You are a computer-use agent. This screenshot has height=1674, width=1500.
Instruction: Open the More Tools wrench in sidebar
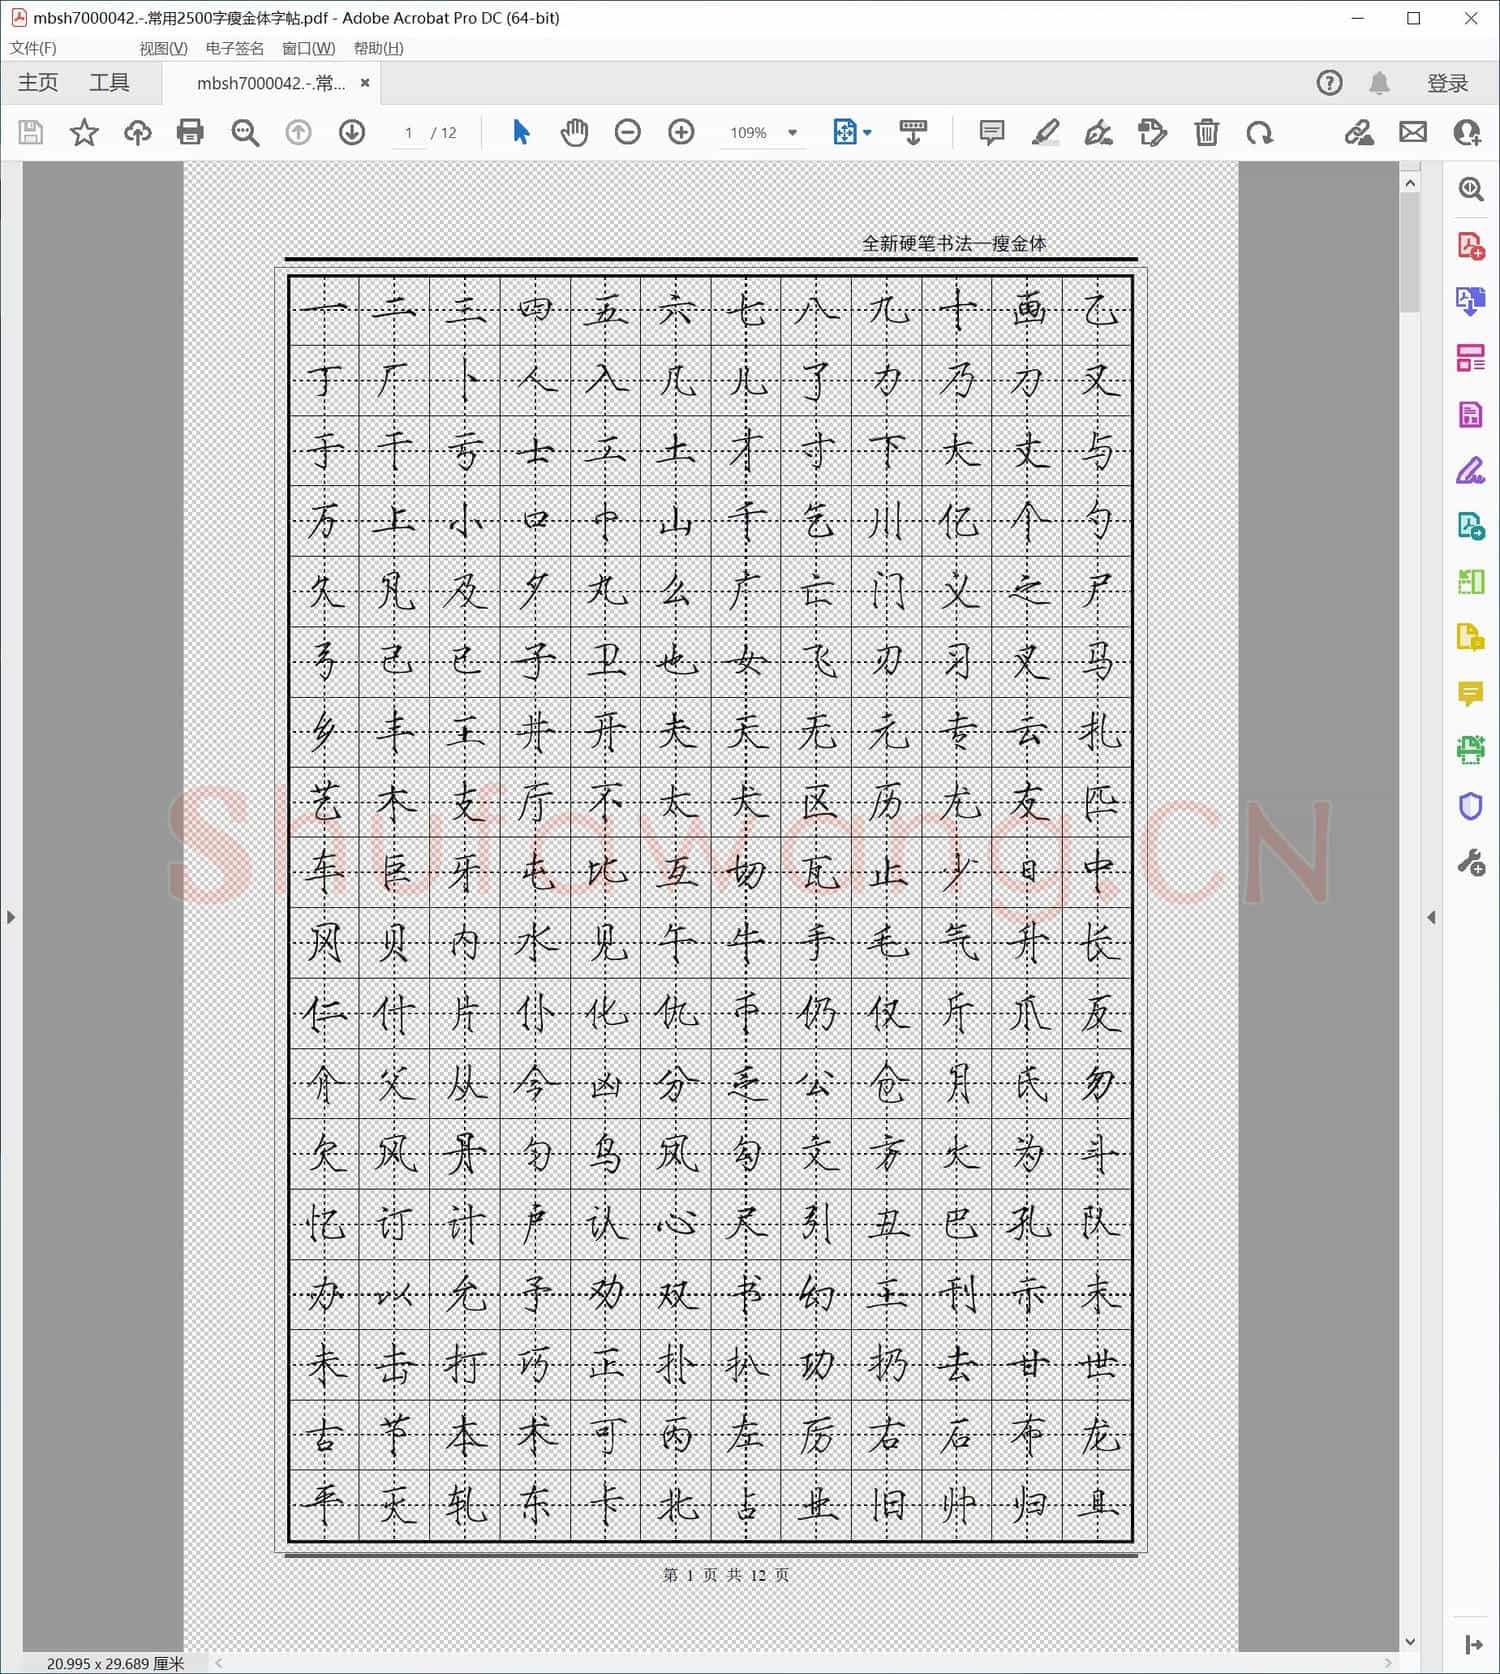1470,862
